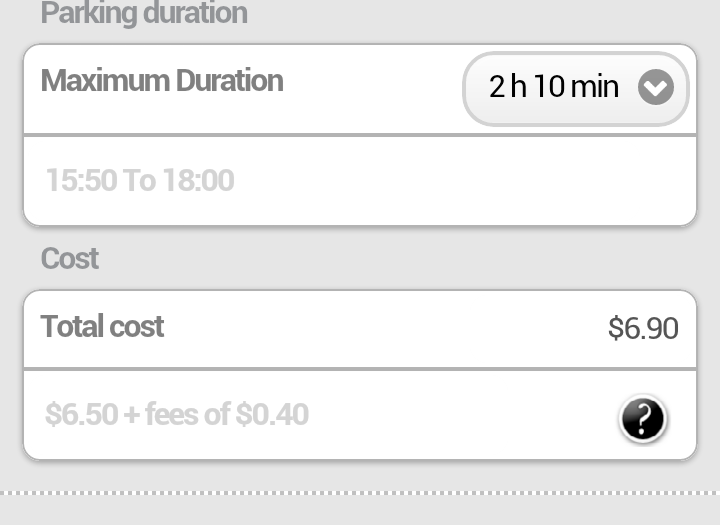The image size is (720, 525).
Task: Click the word "Total" in the cost row
Action: click(x=70, y=327)
